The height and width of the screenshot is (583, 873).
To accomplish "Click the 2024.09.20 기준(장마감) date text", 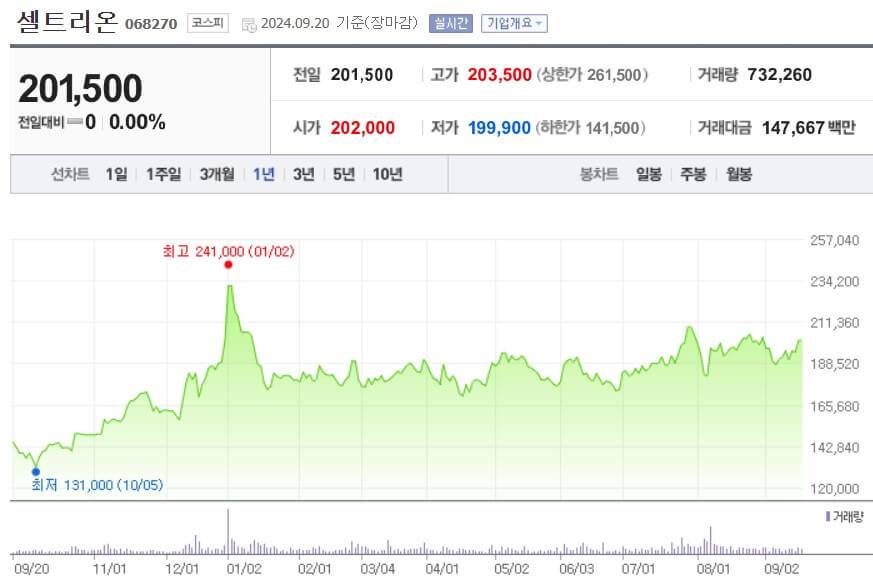I will [x=339, y=23].
